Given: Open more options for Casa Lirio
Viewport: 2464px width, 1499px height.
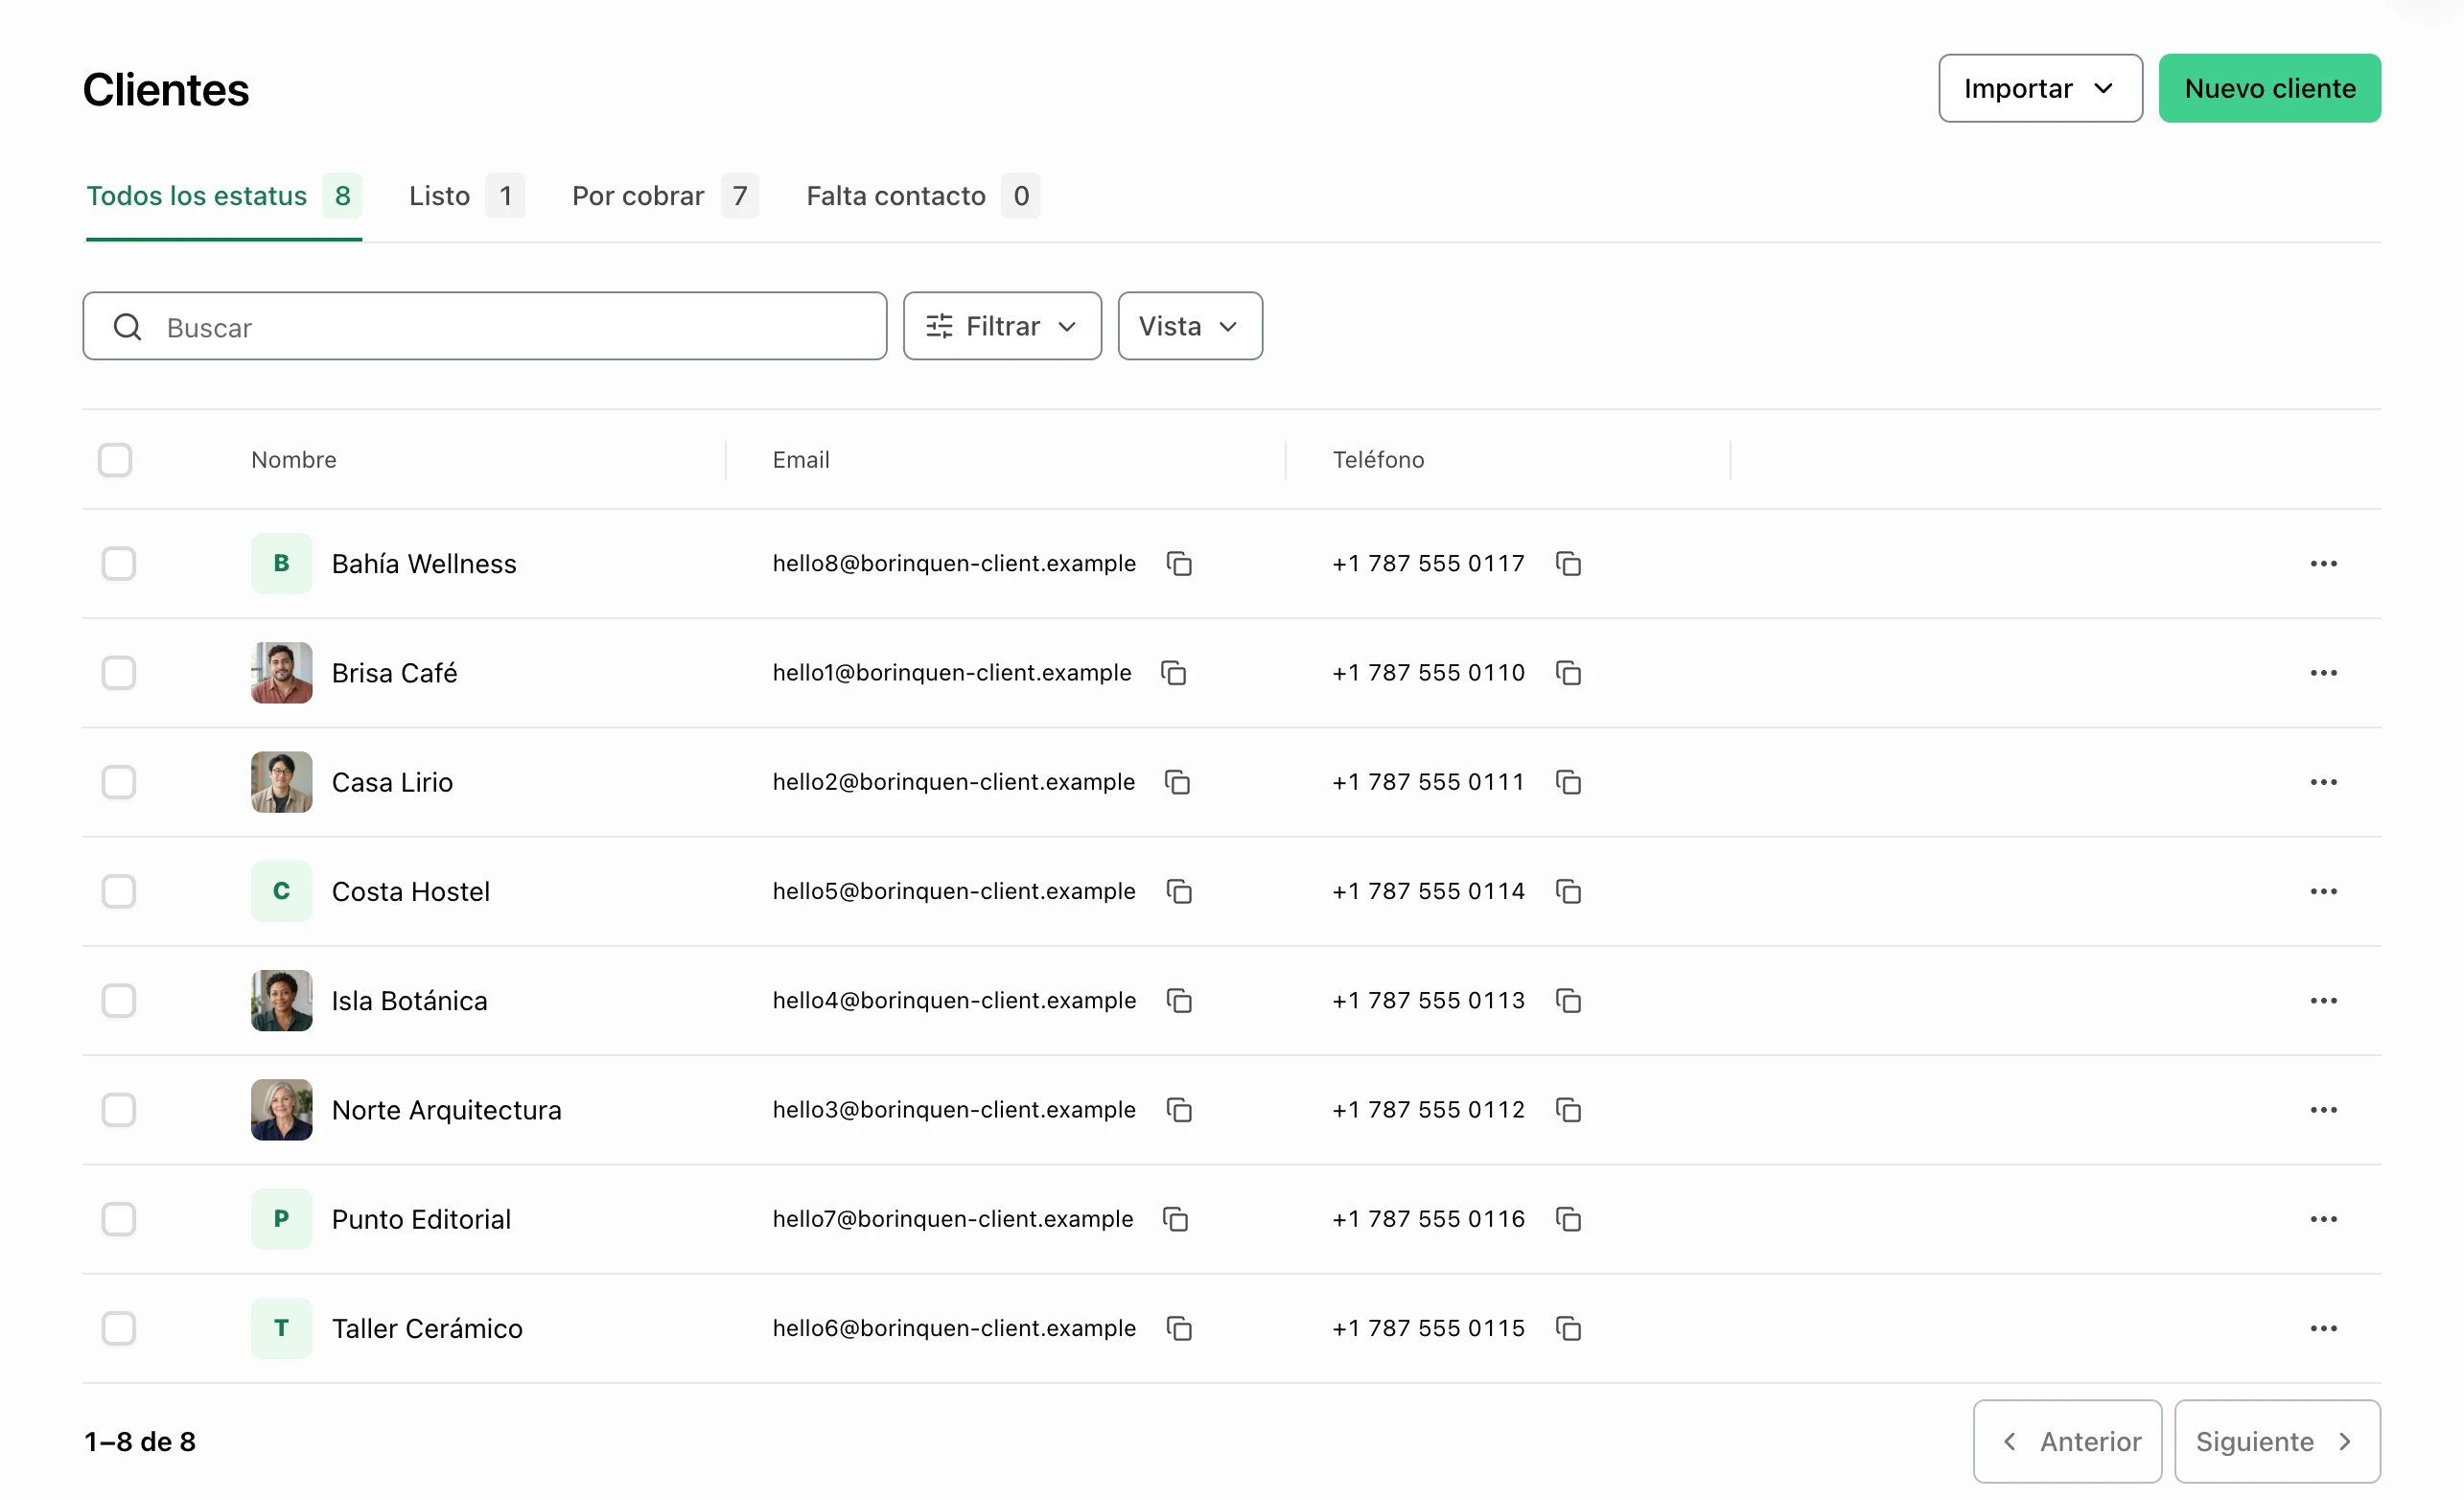Looking at the screenshot, I should [2323, 782].
